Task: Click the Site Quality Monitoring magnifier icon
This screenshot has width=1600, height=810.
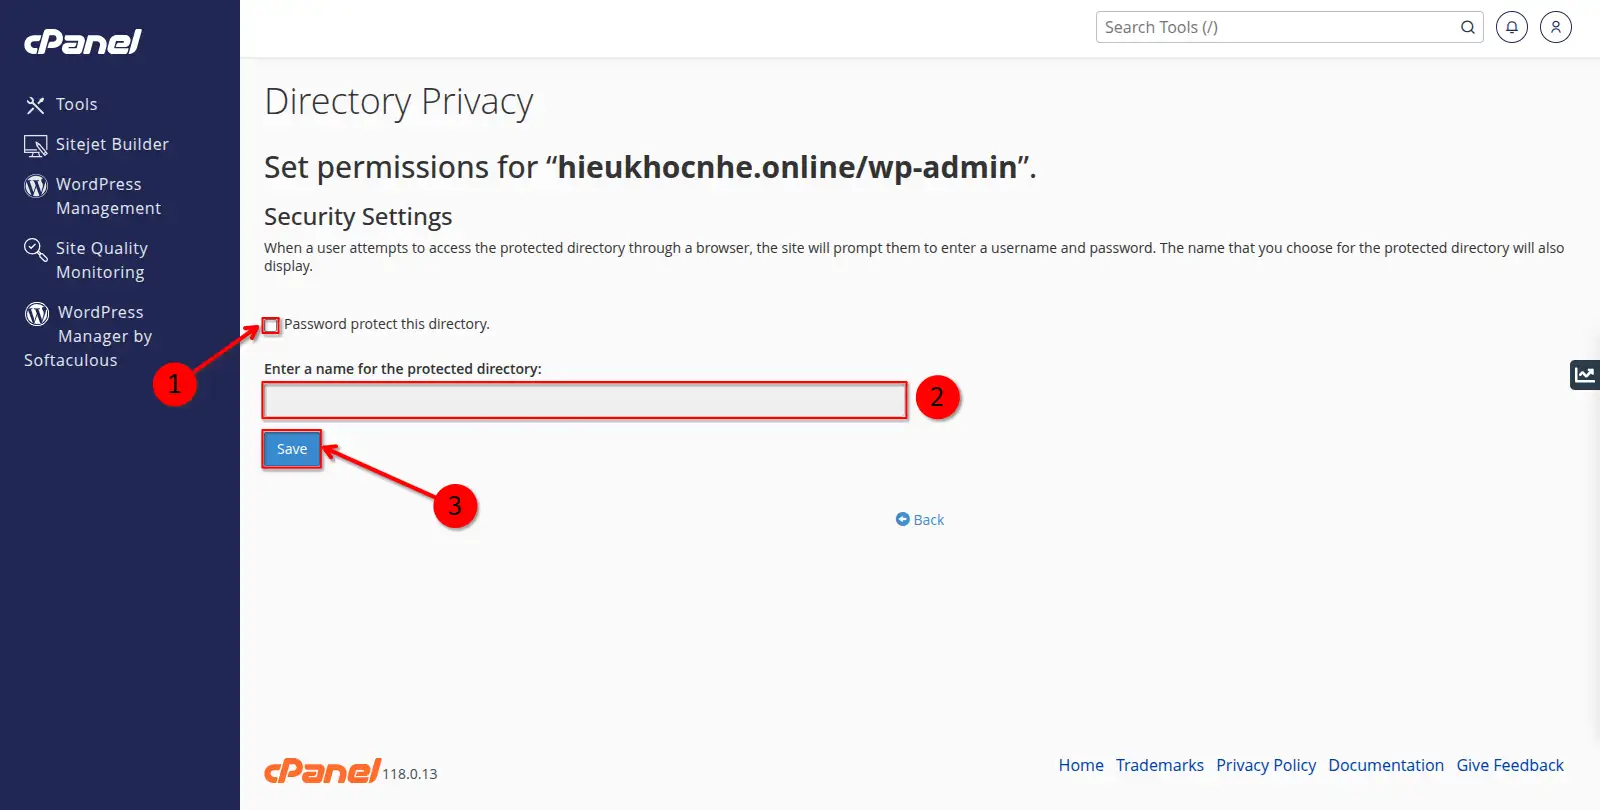Action: click(35, 249)
